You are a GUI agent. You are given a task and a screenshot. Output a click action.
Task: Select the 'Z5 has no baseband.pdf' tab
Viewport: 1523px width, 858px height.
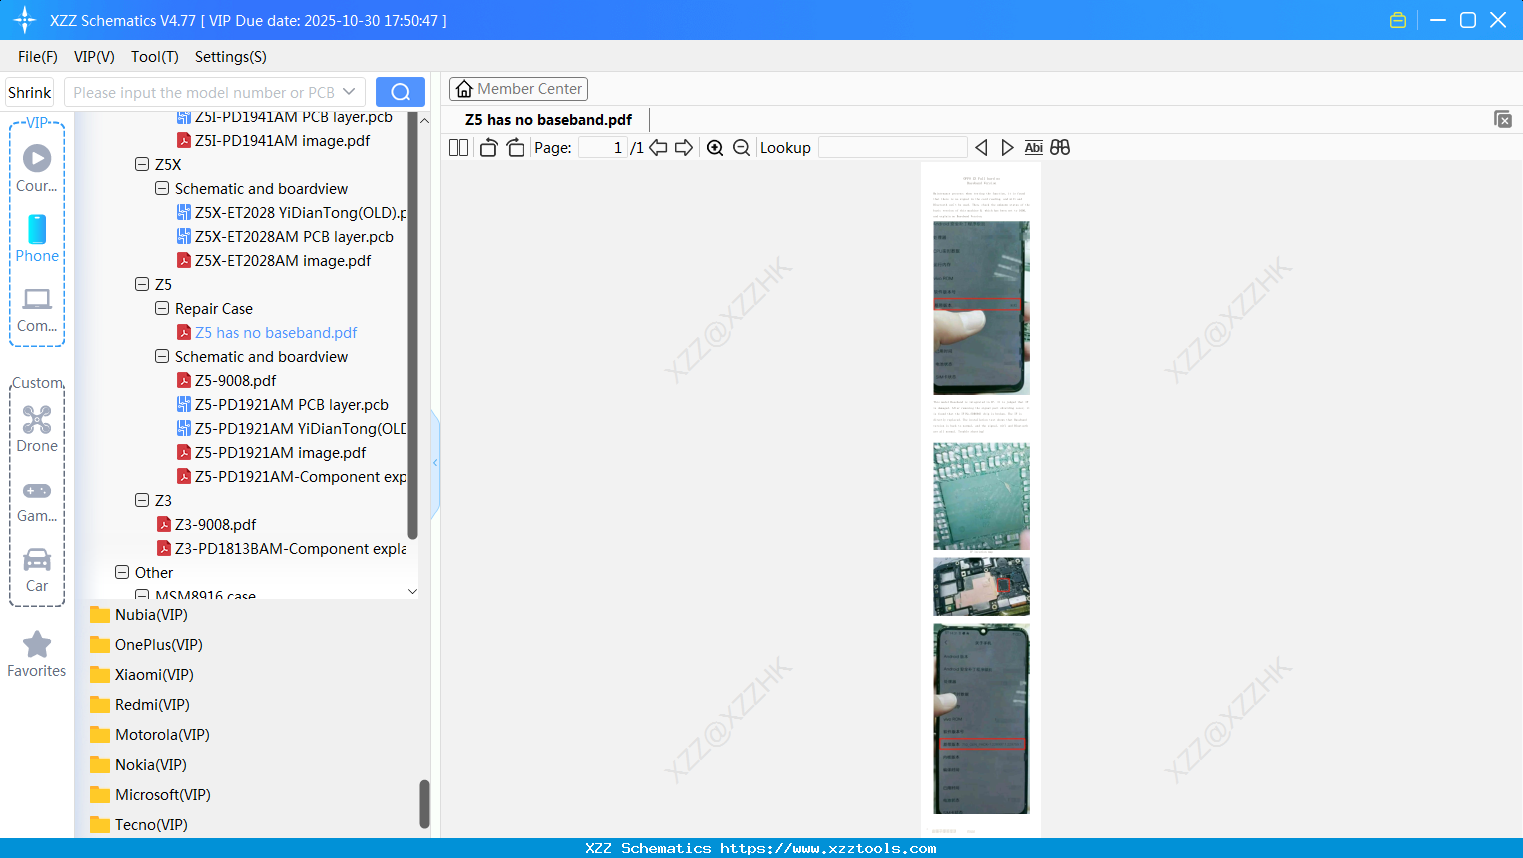point(549,120)
